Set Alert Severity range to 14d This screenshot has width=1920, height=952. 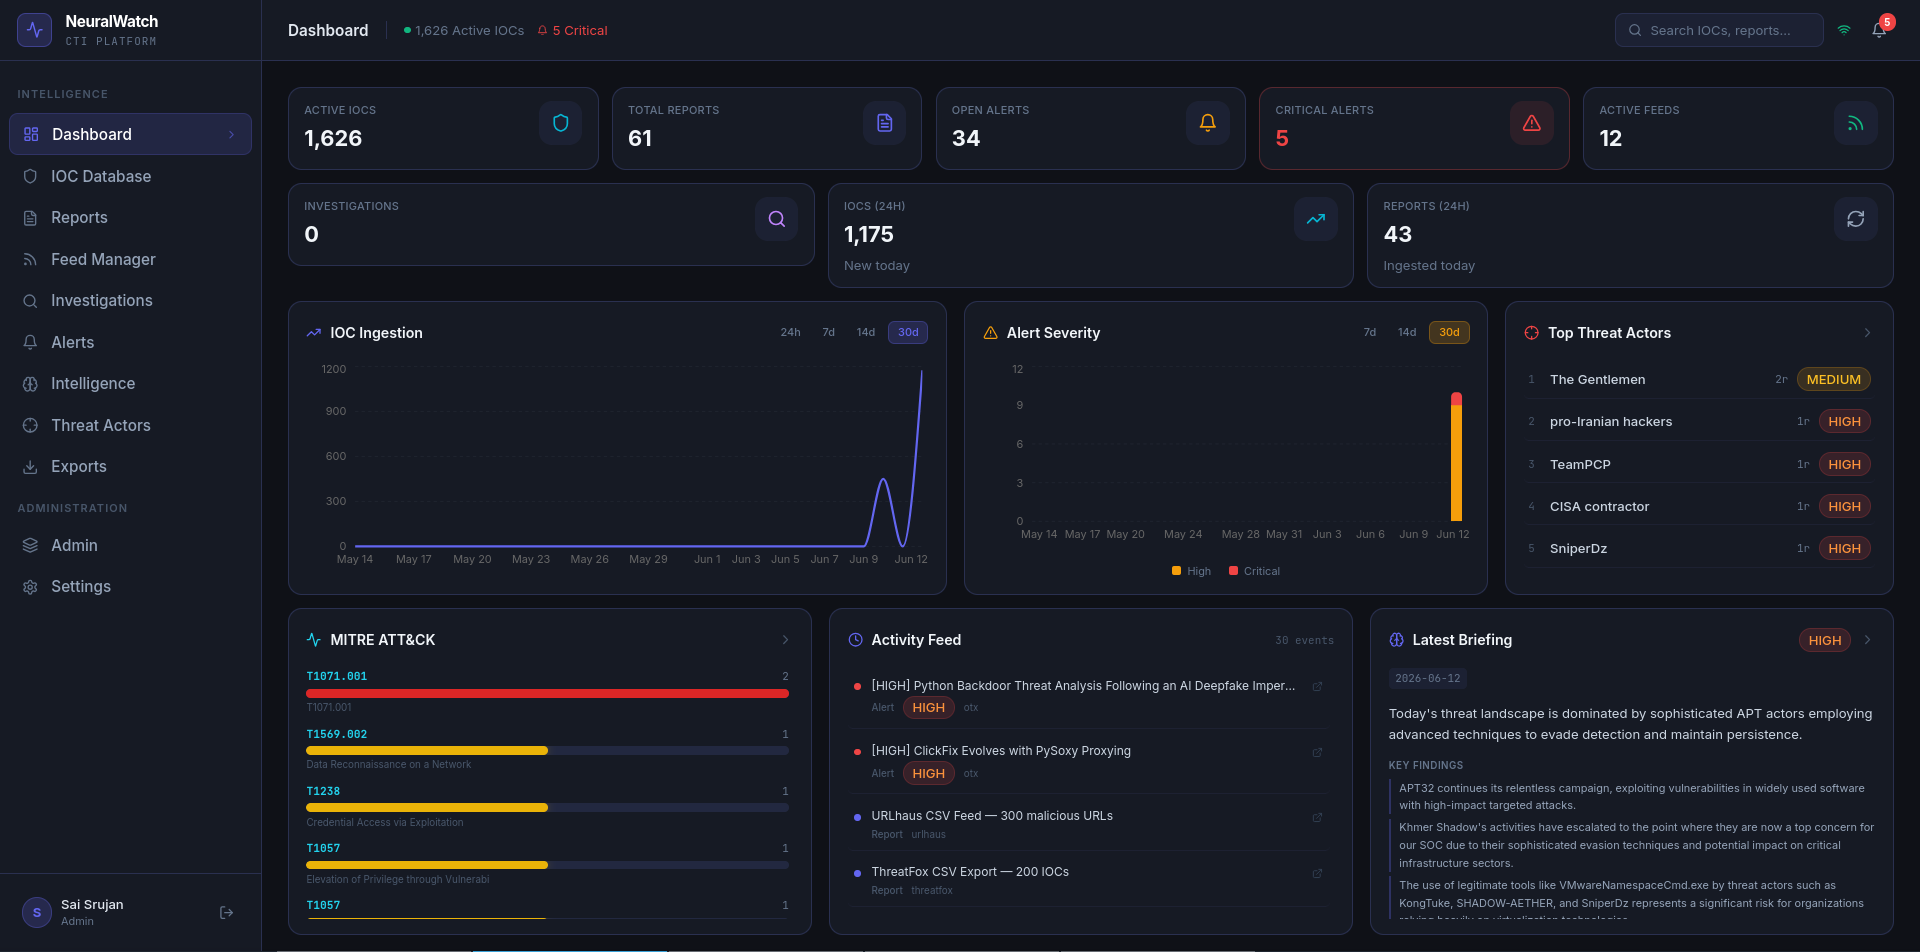1406,332
